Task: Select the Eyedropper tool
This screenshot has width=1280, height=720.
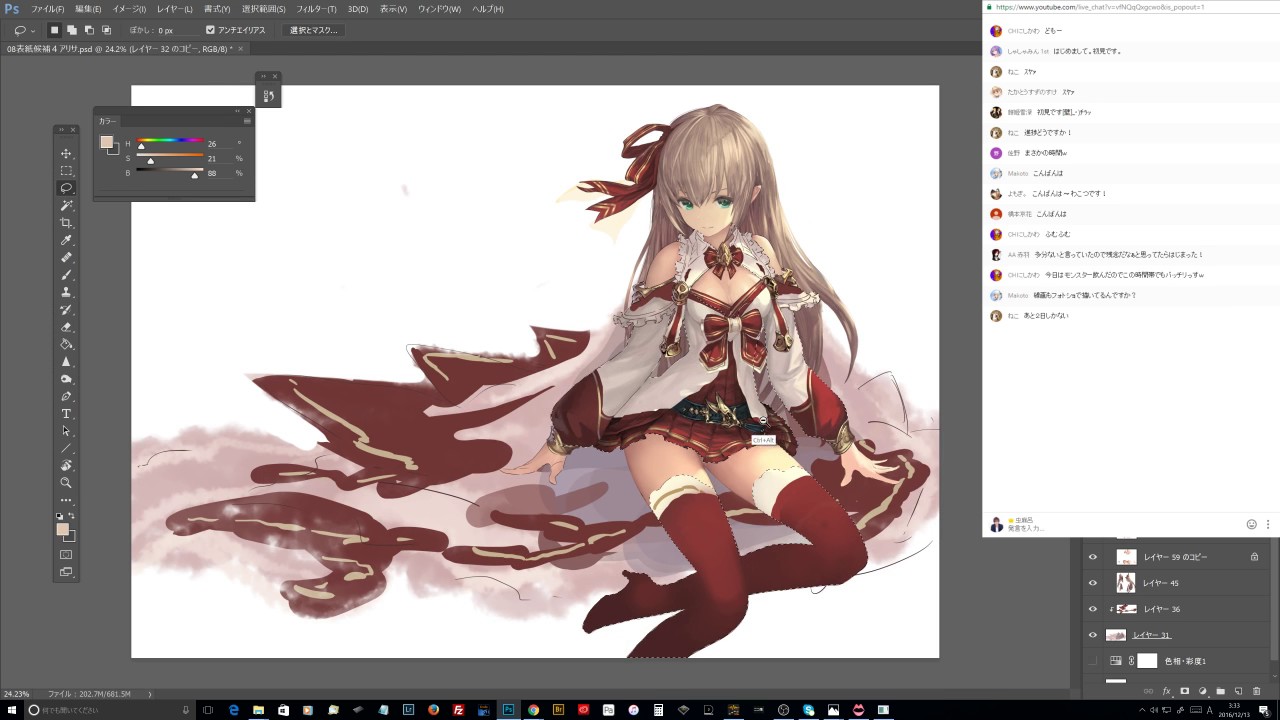Action: point(66,240)
